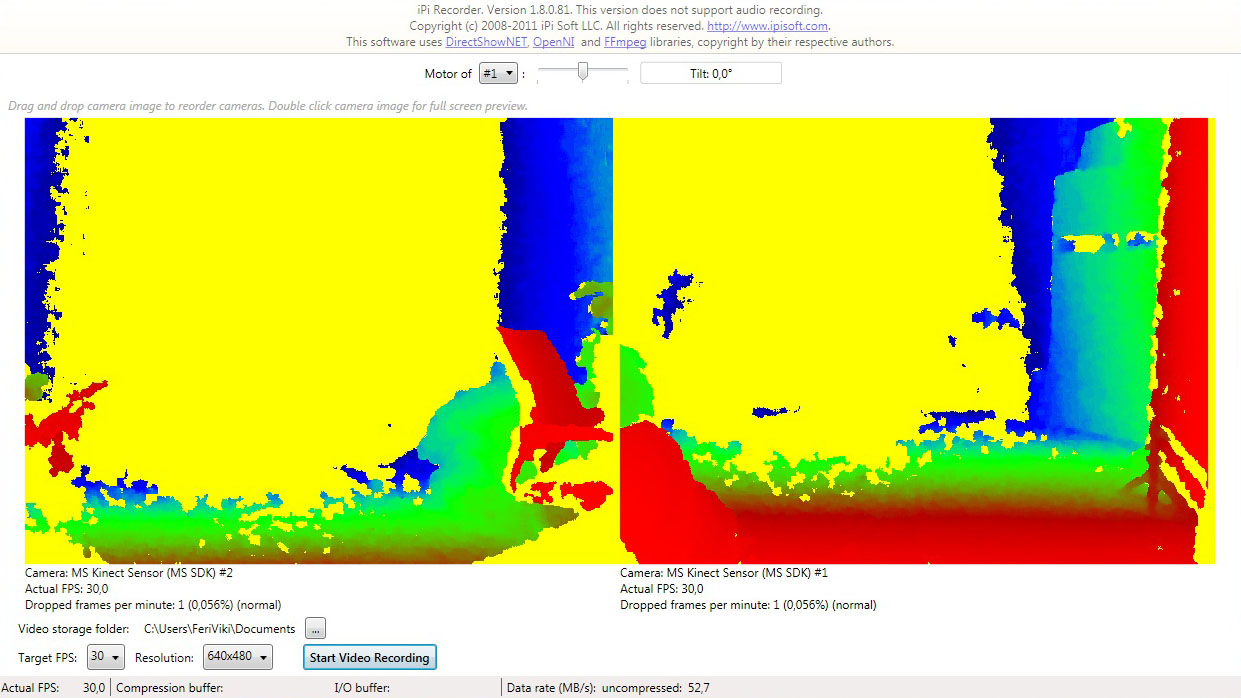Click the I/O buffer status entry
This screenshot has height=698, width=1241.
362,688
